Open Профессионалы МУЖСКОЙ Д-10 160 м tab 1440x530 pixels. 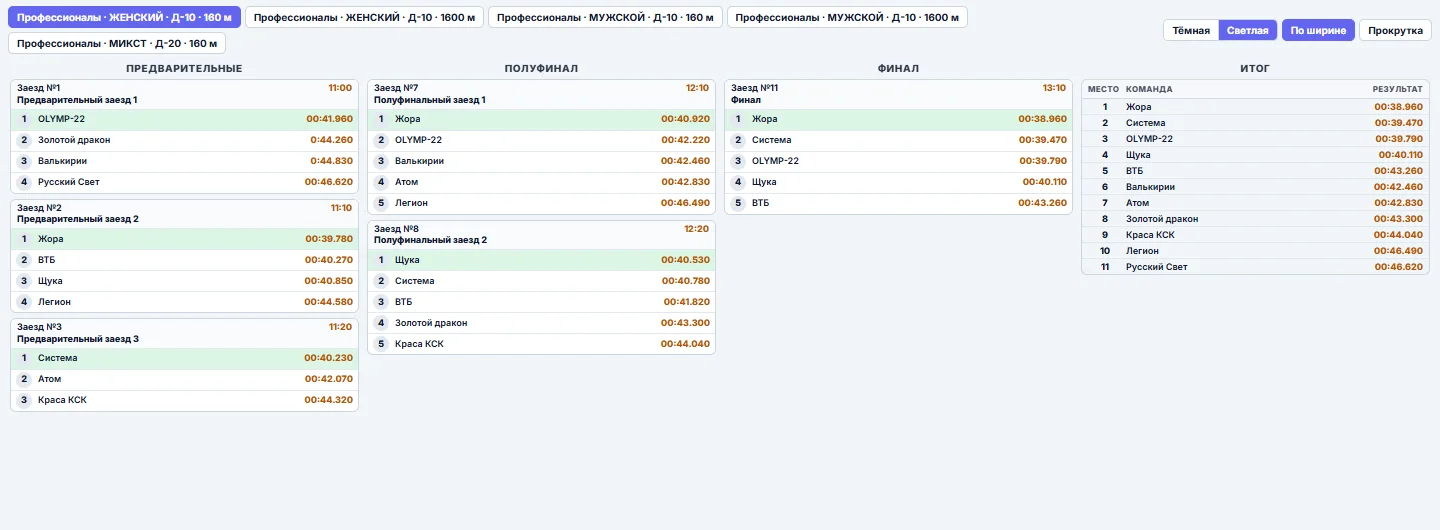[x=605, y=18]
